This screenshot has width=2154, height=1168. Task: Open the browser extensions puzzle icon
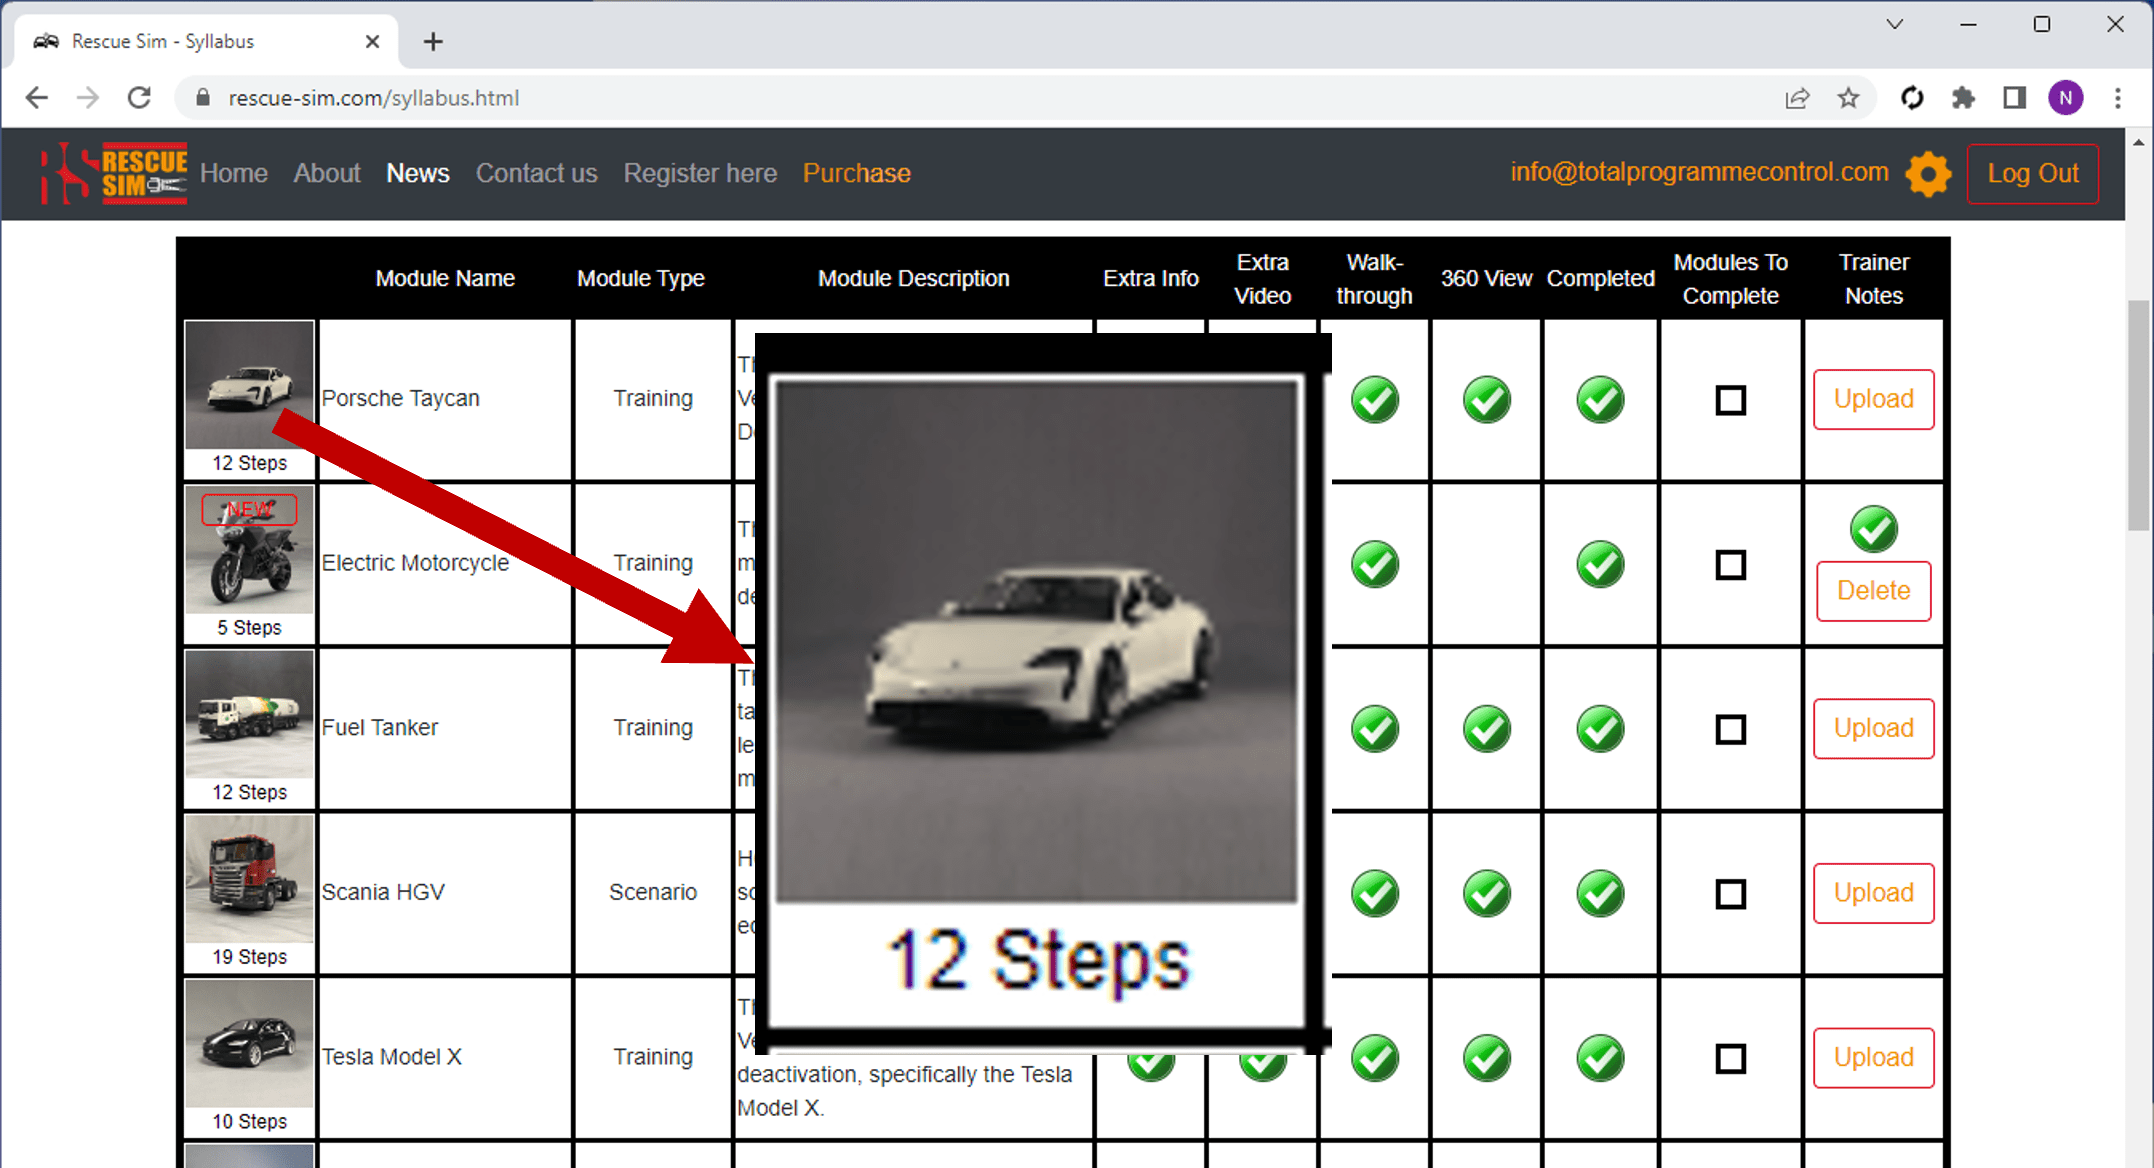coord(1963,98)
